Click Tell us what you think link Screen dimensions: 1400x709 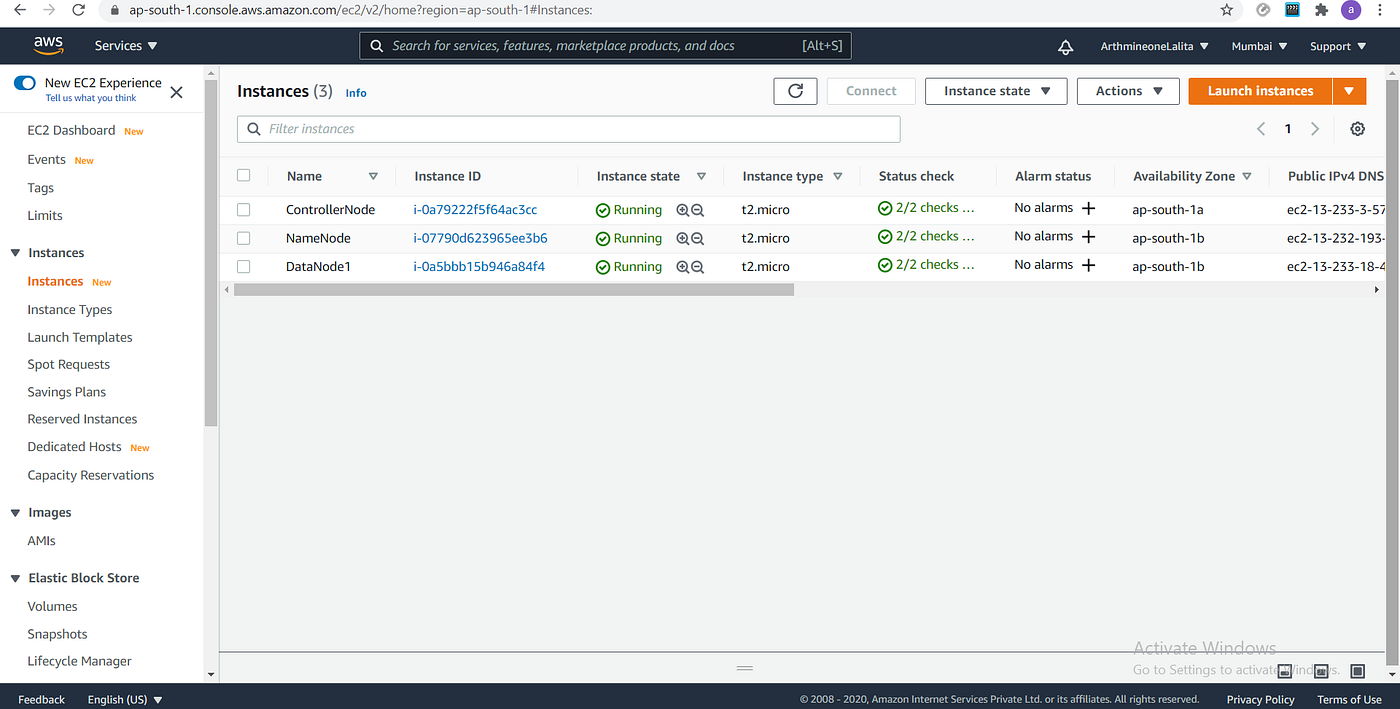click(91, 98)
